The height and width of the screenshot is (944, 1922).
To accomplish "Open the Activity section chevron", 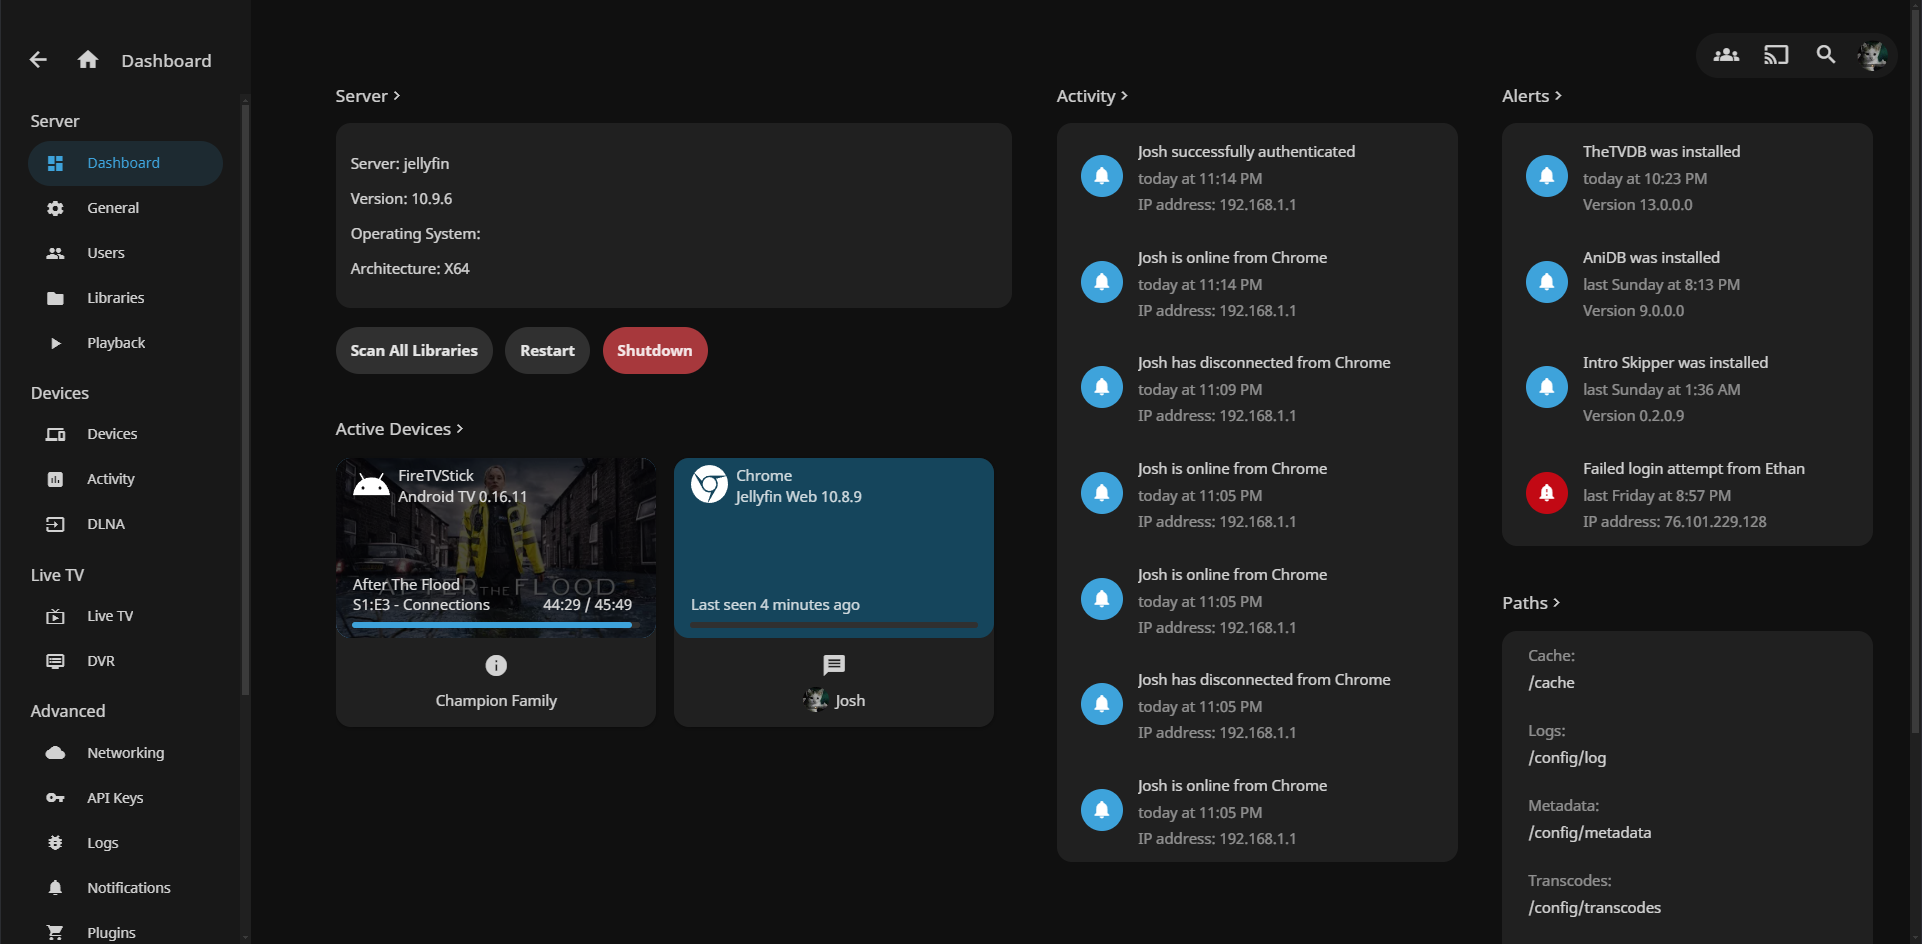I will [1123, 96].
